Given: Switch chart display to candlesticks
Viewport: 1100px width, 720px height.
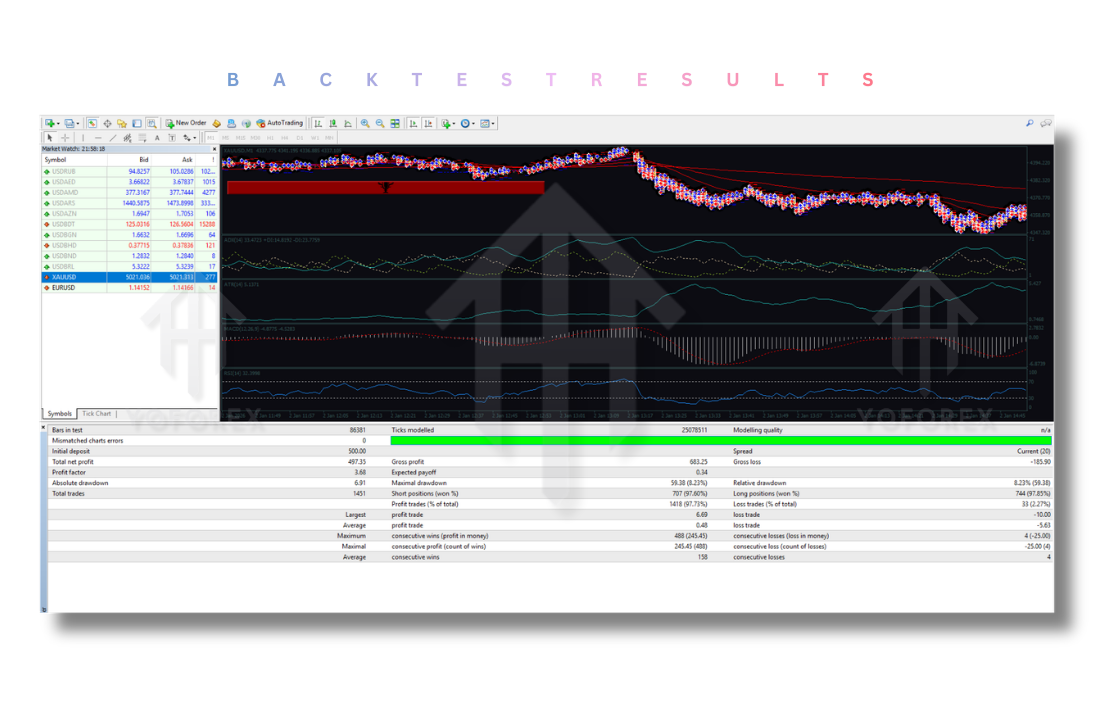Looking at the screenshot, I should click(x=331, y=123).
